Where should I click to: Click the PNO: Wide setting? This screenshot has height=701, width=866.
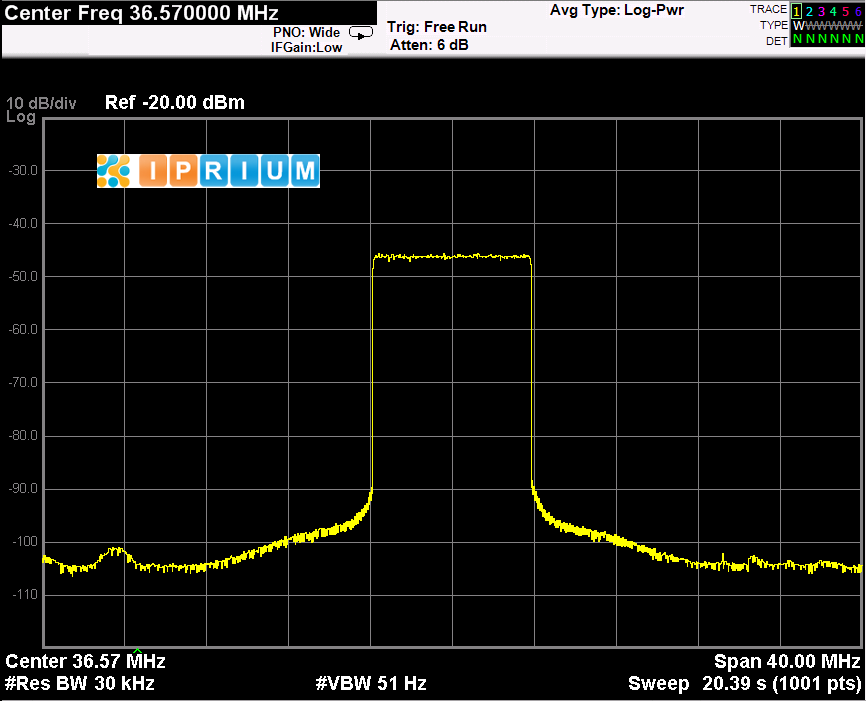coord(306,33)
